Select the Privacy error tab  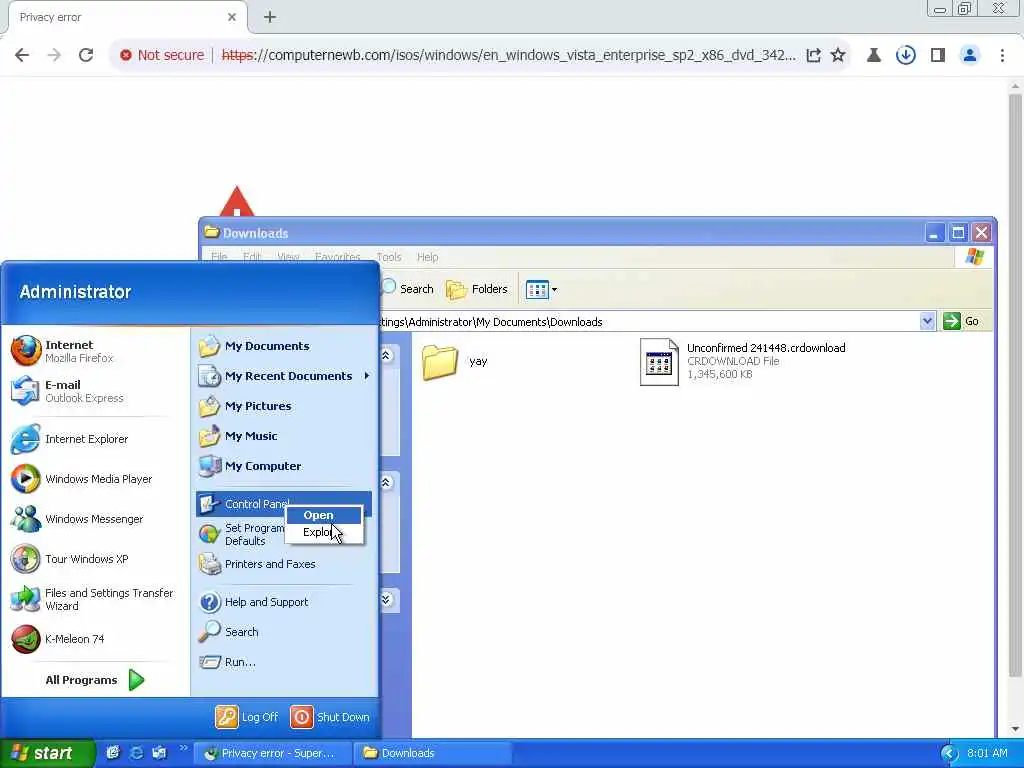coord(127,17)
